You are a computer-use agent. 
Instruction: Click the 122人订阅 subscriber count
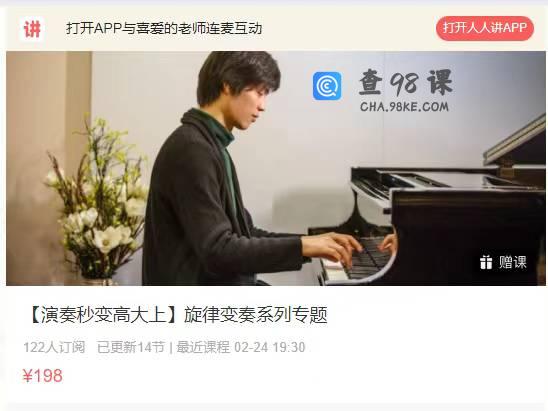coord(54,347)
